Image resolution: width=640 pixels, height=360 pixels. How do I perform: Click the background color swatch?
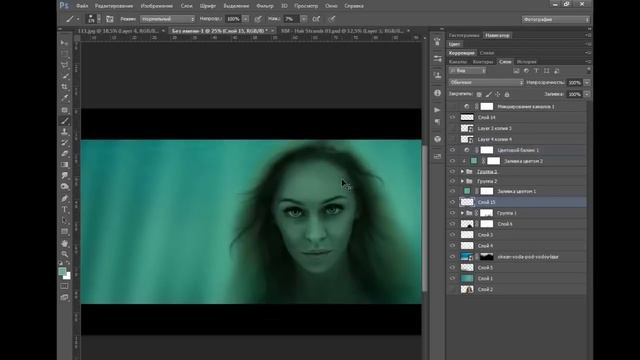pos(67,276)
